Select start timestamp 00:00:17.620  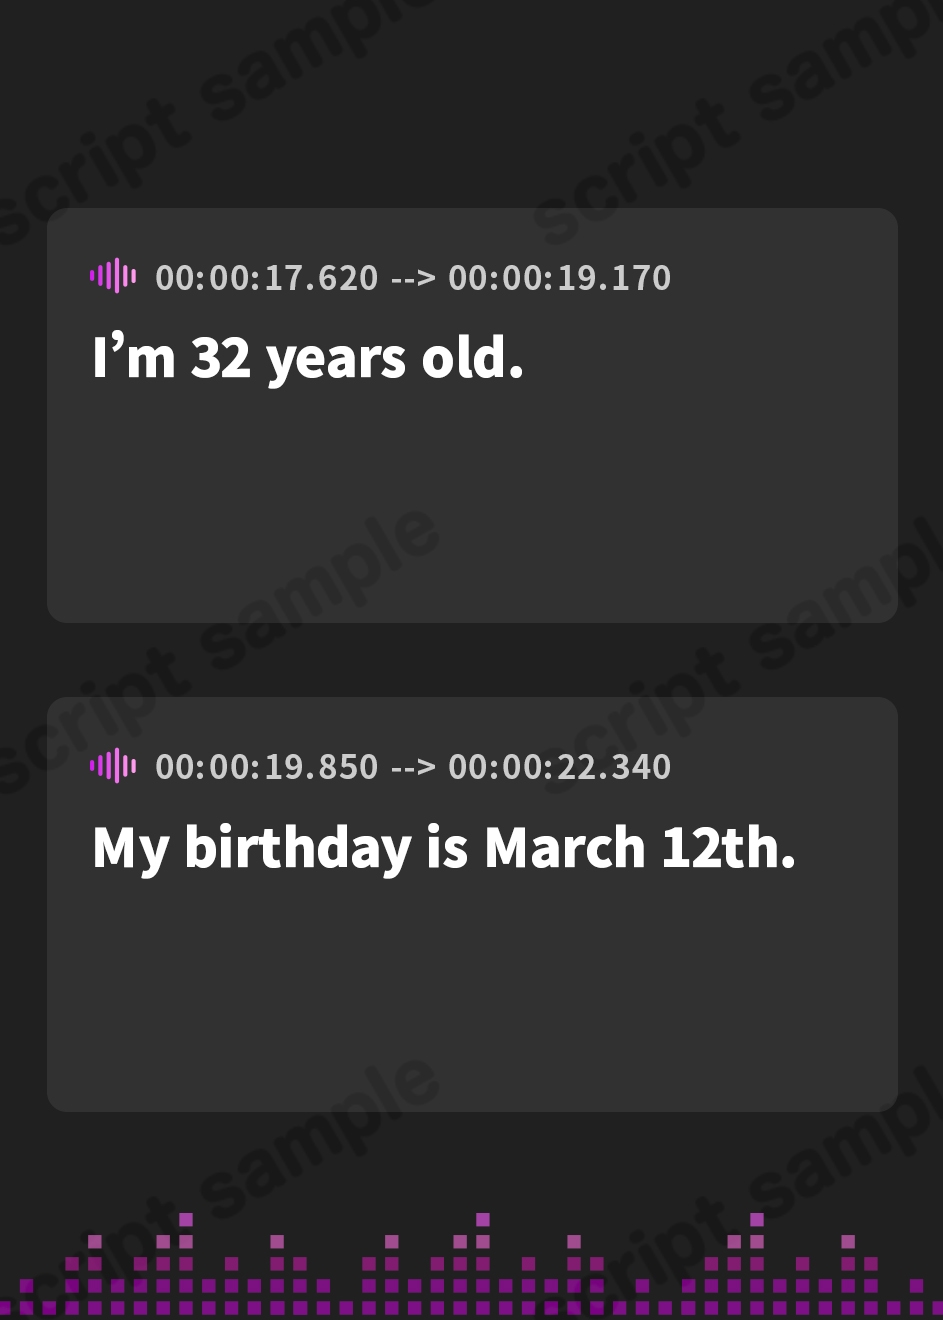tap(267, 278)
